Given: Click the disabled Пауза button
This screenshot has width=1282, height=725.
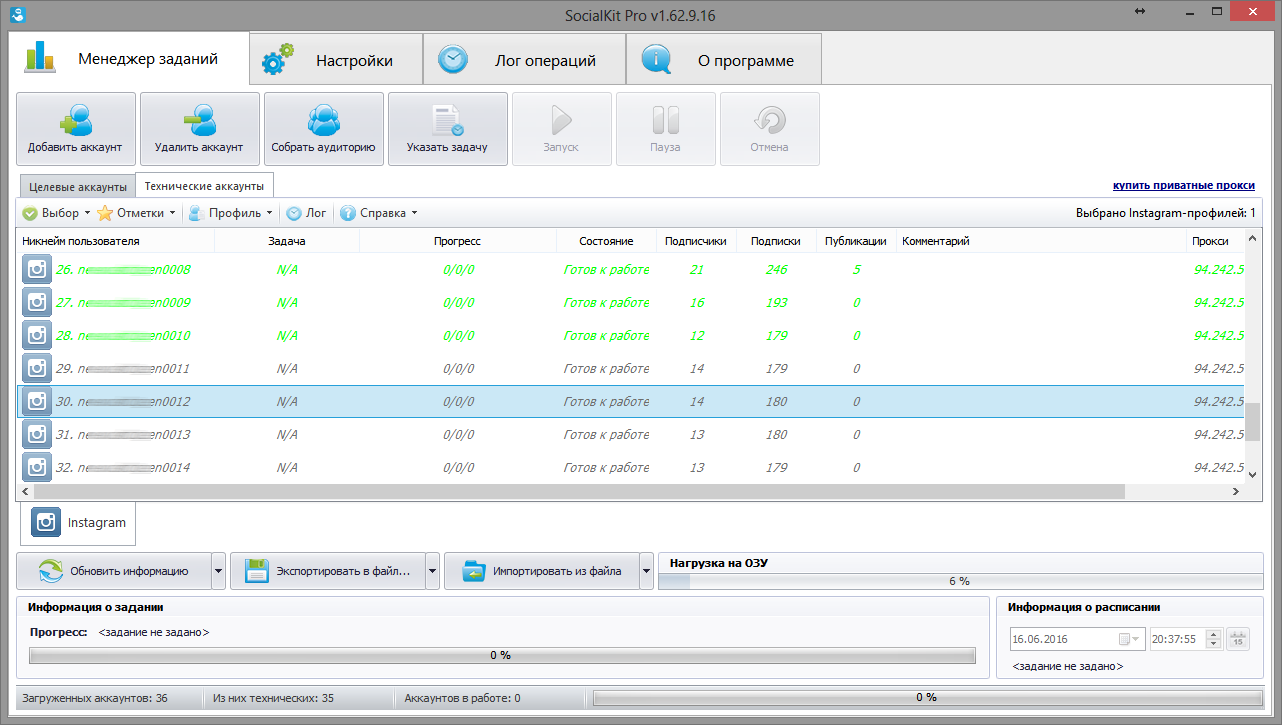Looking at the screenshot, I should point(665,129).
